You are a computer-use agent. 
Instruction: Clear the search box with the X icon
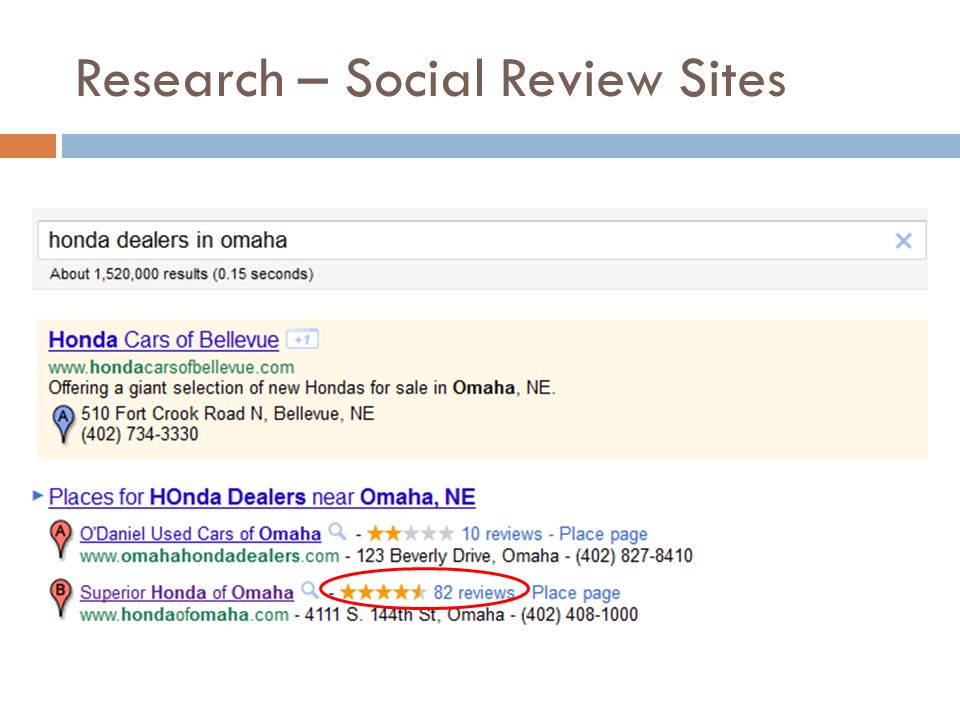click(x=903, y=241)
